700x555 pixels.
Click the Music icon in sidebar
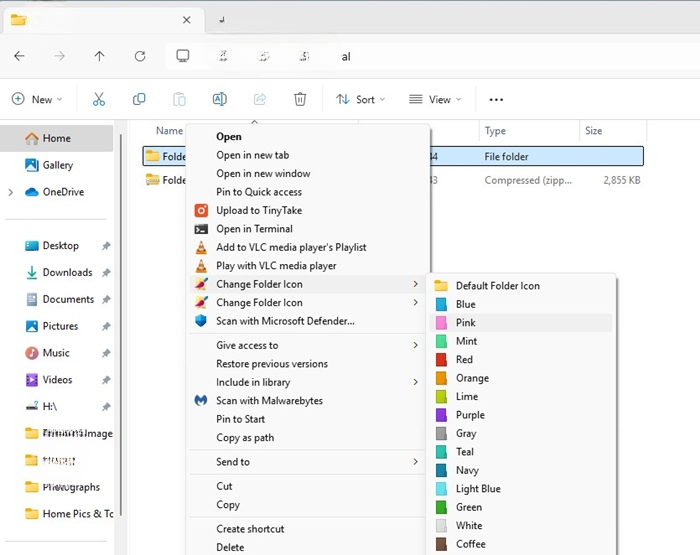coord(32,353)
